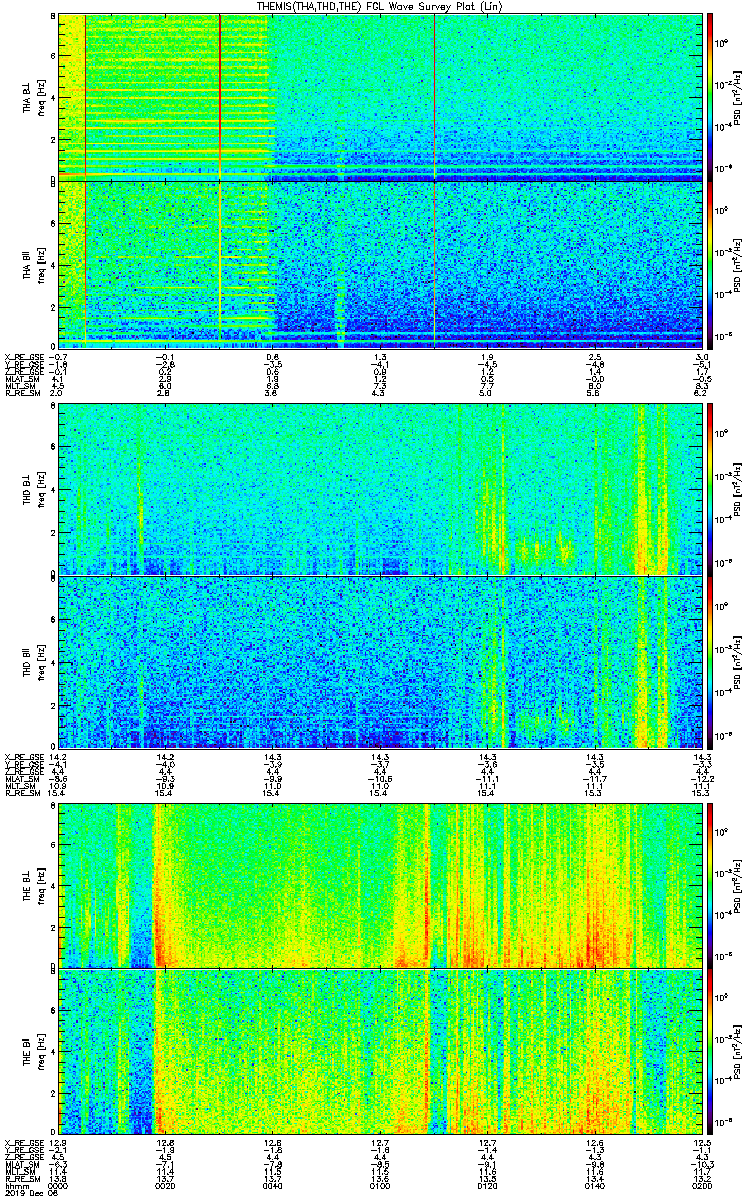750x1200 pixels.
Task: Click inside the THE B-parallel spectrogram panel
Action: pos(380,1053)
